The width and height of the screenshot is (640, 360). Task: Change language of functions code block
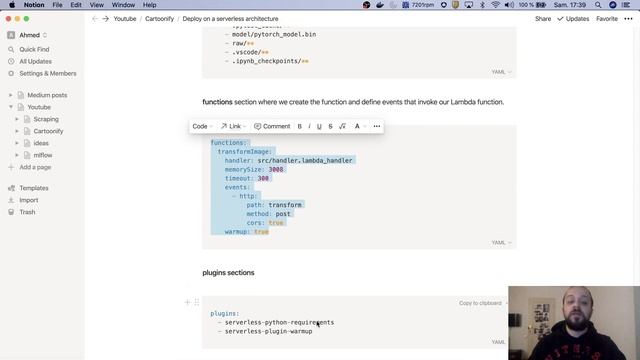[x=501, y=242]
